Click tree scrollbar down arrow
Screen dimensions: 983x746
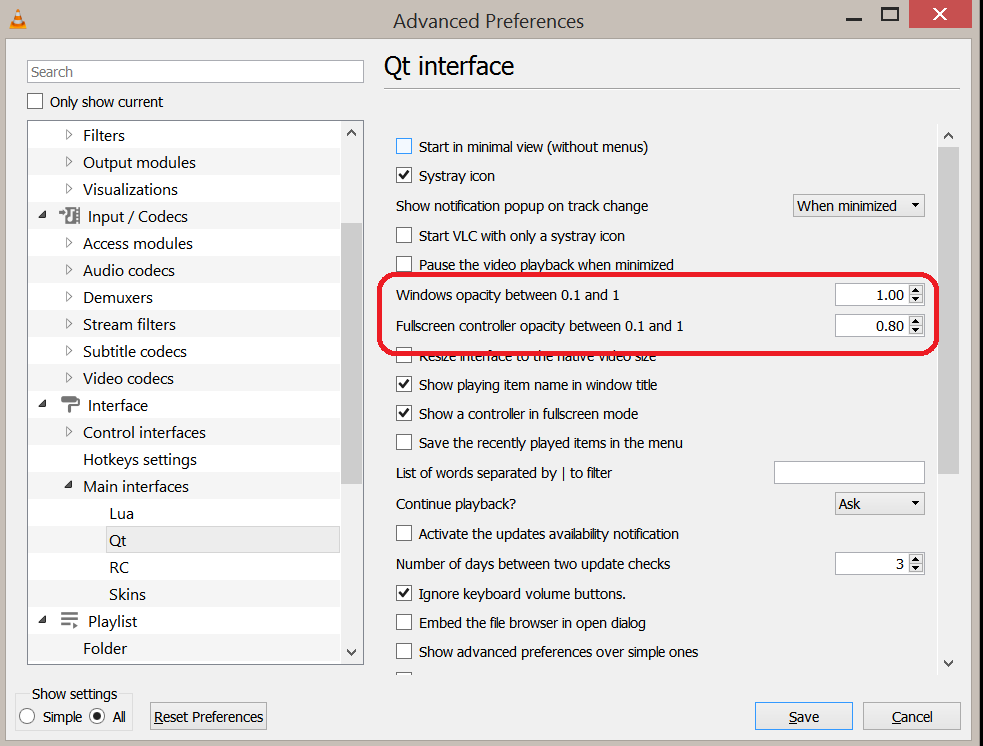tap(352, 652)
